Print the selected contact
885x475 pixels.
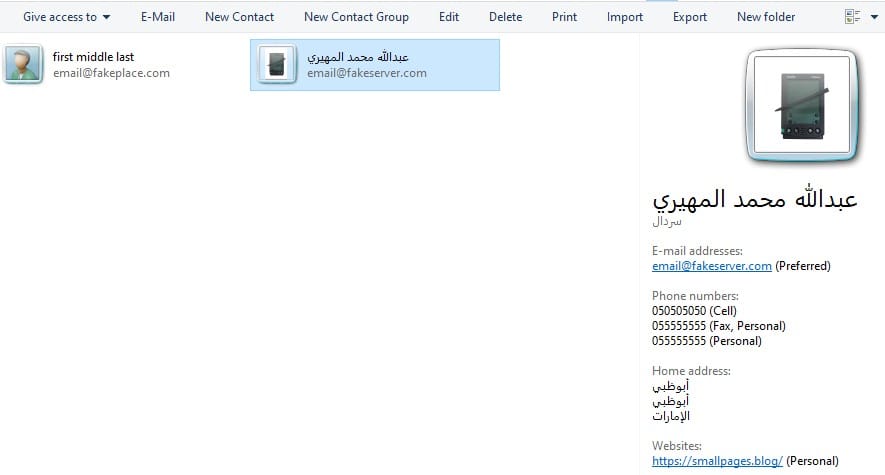564,17
